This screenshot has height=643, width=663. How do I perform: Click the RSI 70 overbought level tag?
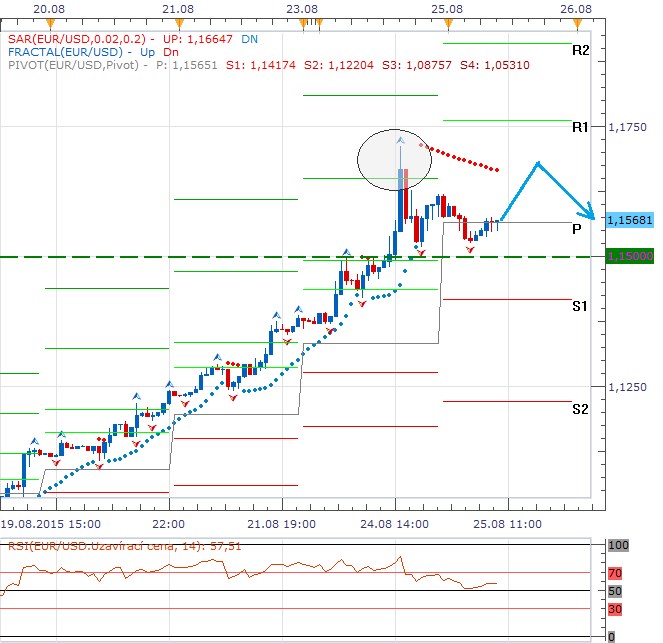[x=619, y=573]
